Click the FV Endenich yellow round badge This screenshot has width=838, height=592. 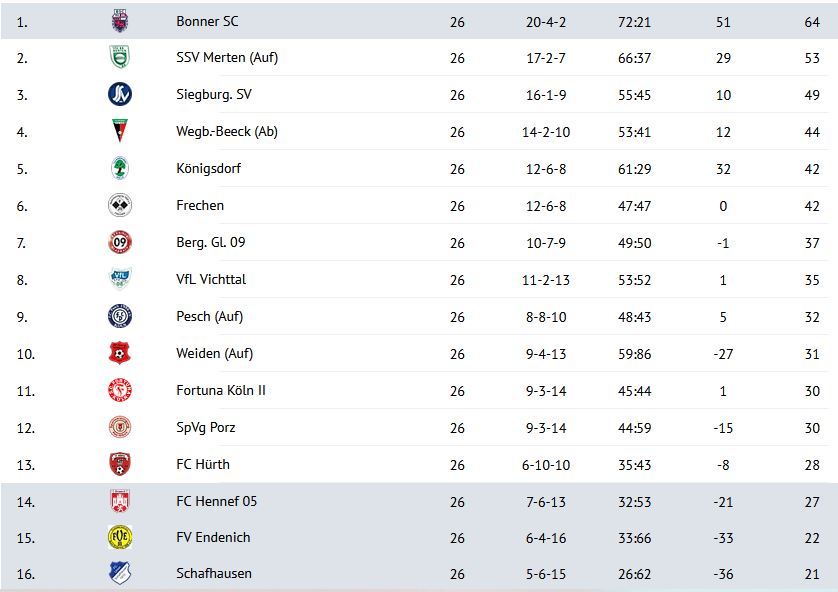120,537
